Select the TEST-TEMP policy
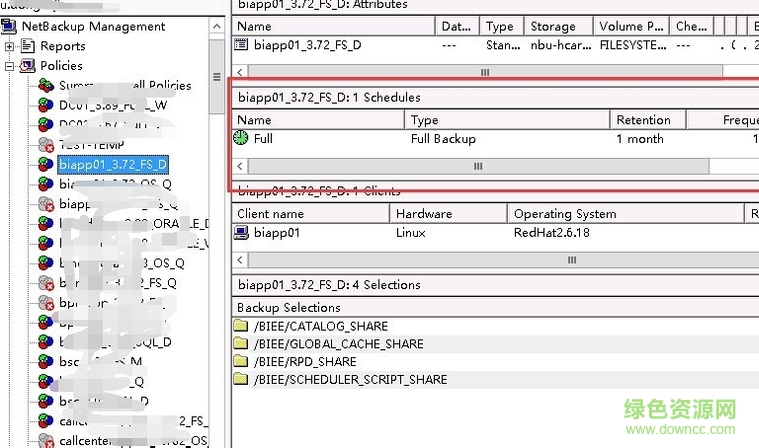This screenshot has height=448, width=759. [91, 145]
